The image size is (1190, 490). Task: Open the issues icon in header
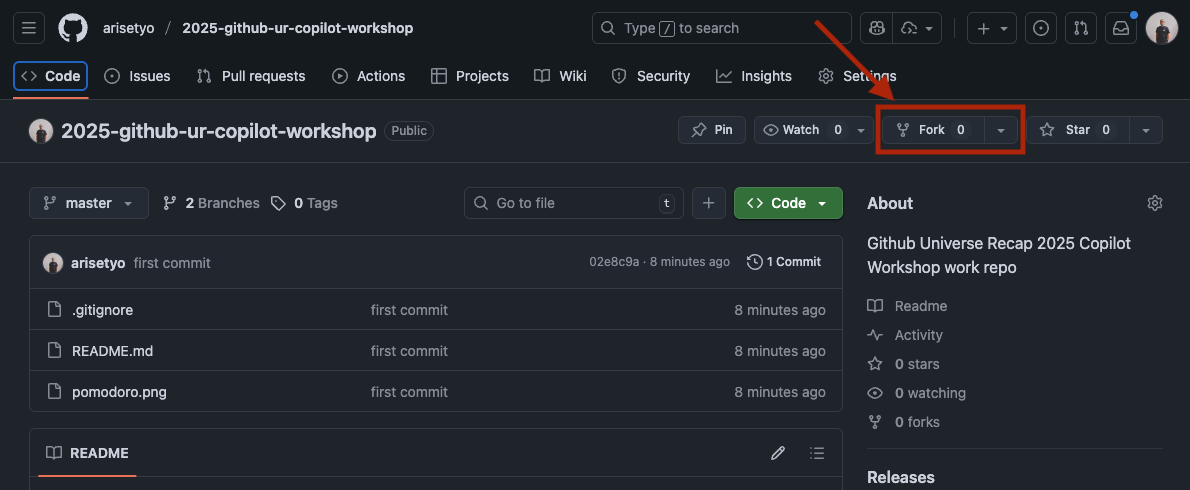(1041, 28)
